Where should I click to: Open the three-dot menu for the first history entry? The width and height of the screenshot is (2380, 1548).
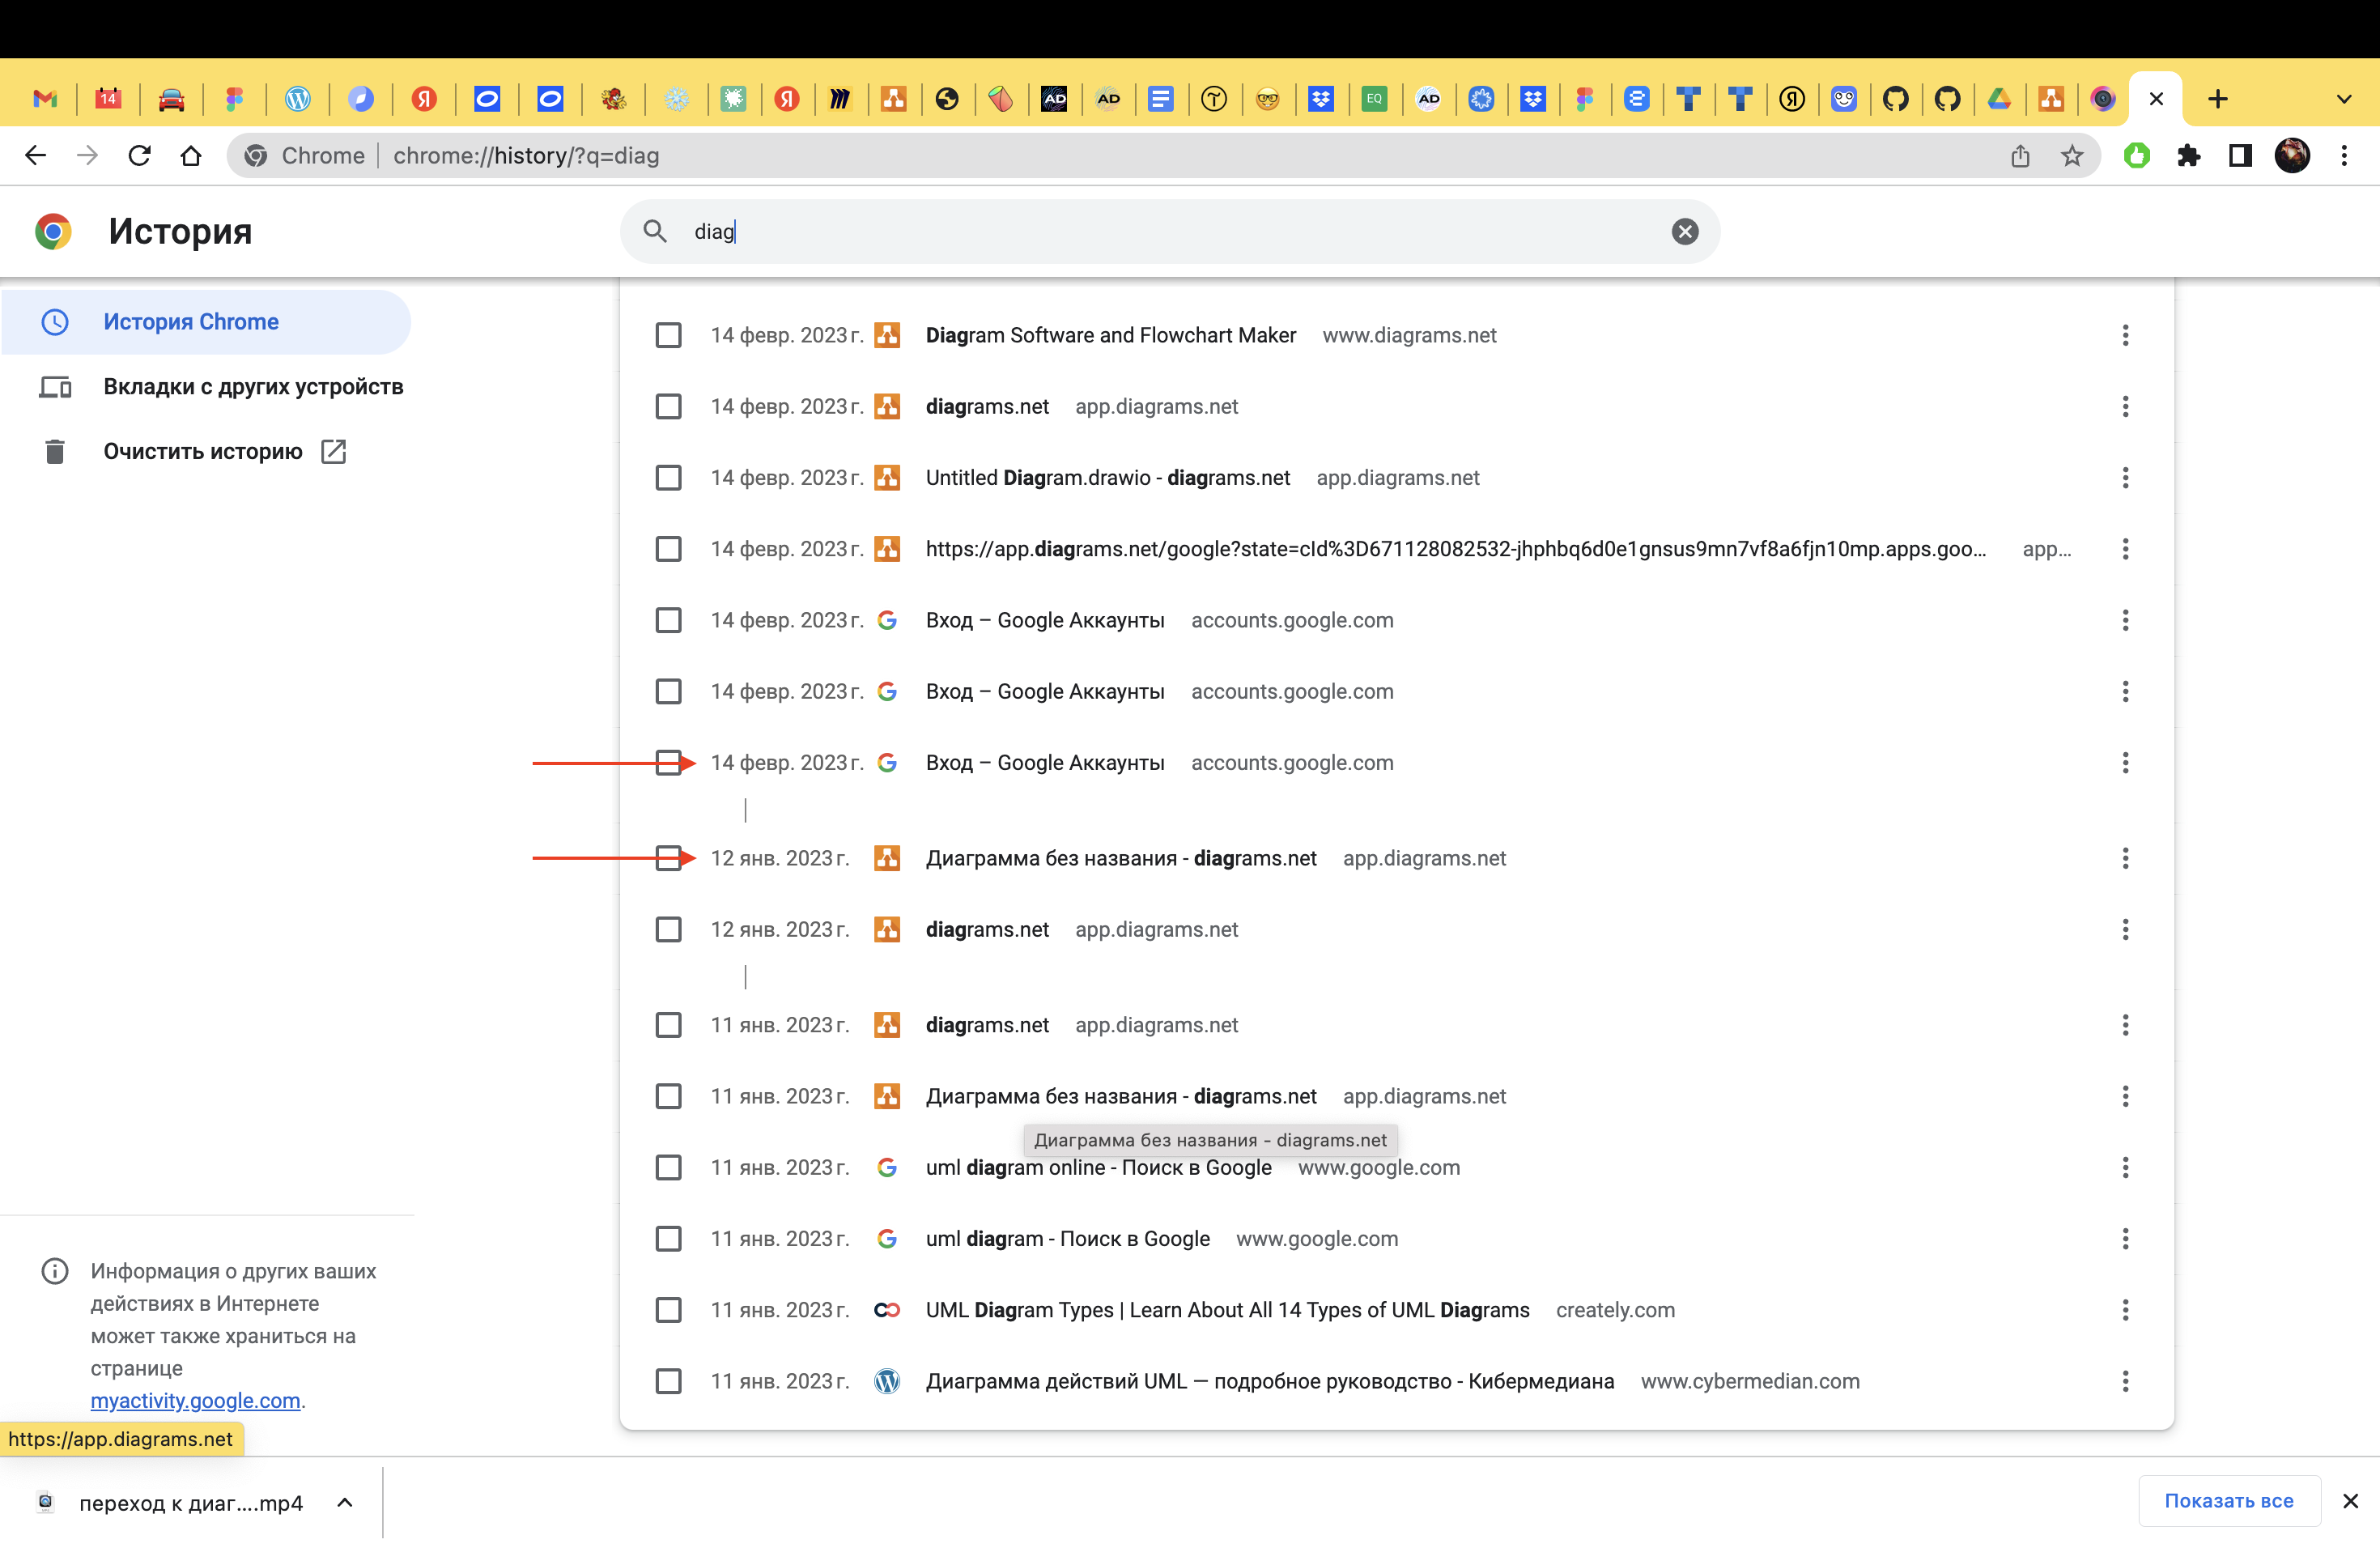2125,335
